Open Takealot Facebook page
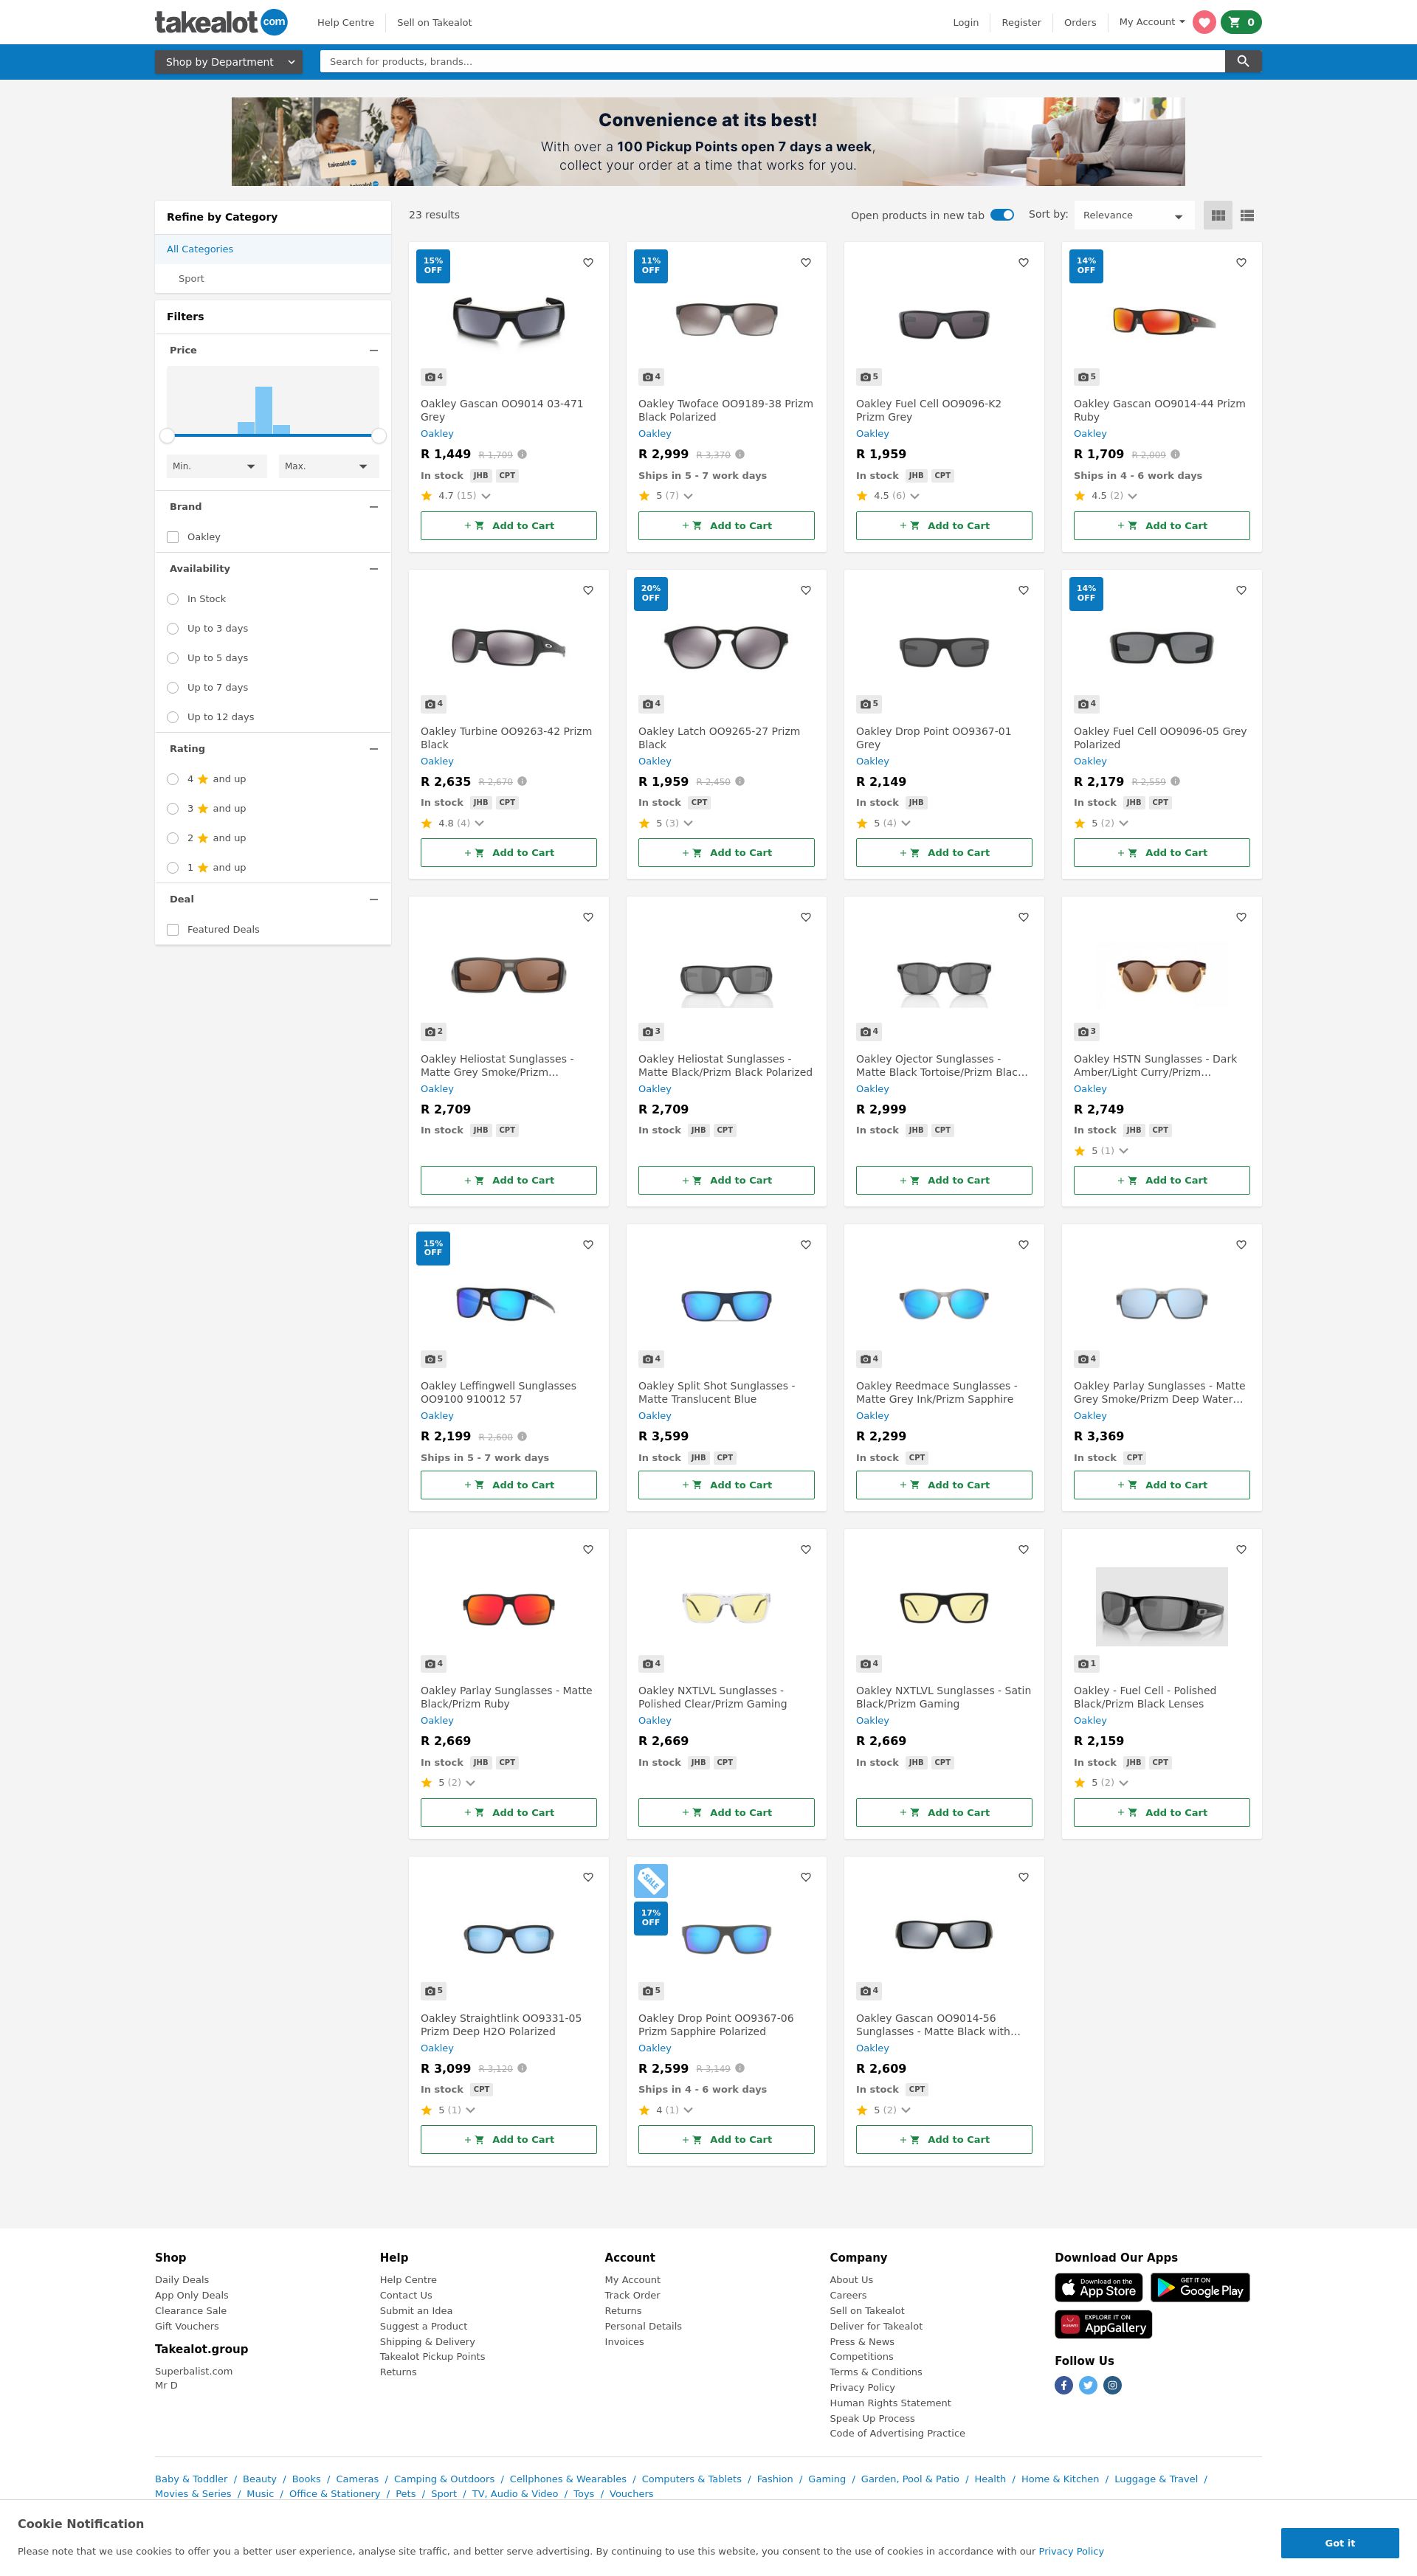The height and width of the screenshot is (2576, 1417). (1064, 2385)
